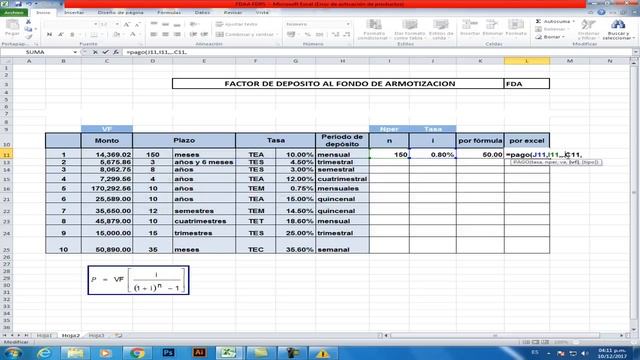Screen dimensions: 640x360
Task: Toggle bold formatting (N)
Action: (49, 35)
